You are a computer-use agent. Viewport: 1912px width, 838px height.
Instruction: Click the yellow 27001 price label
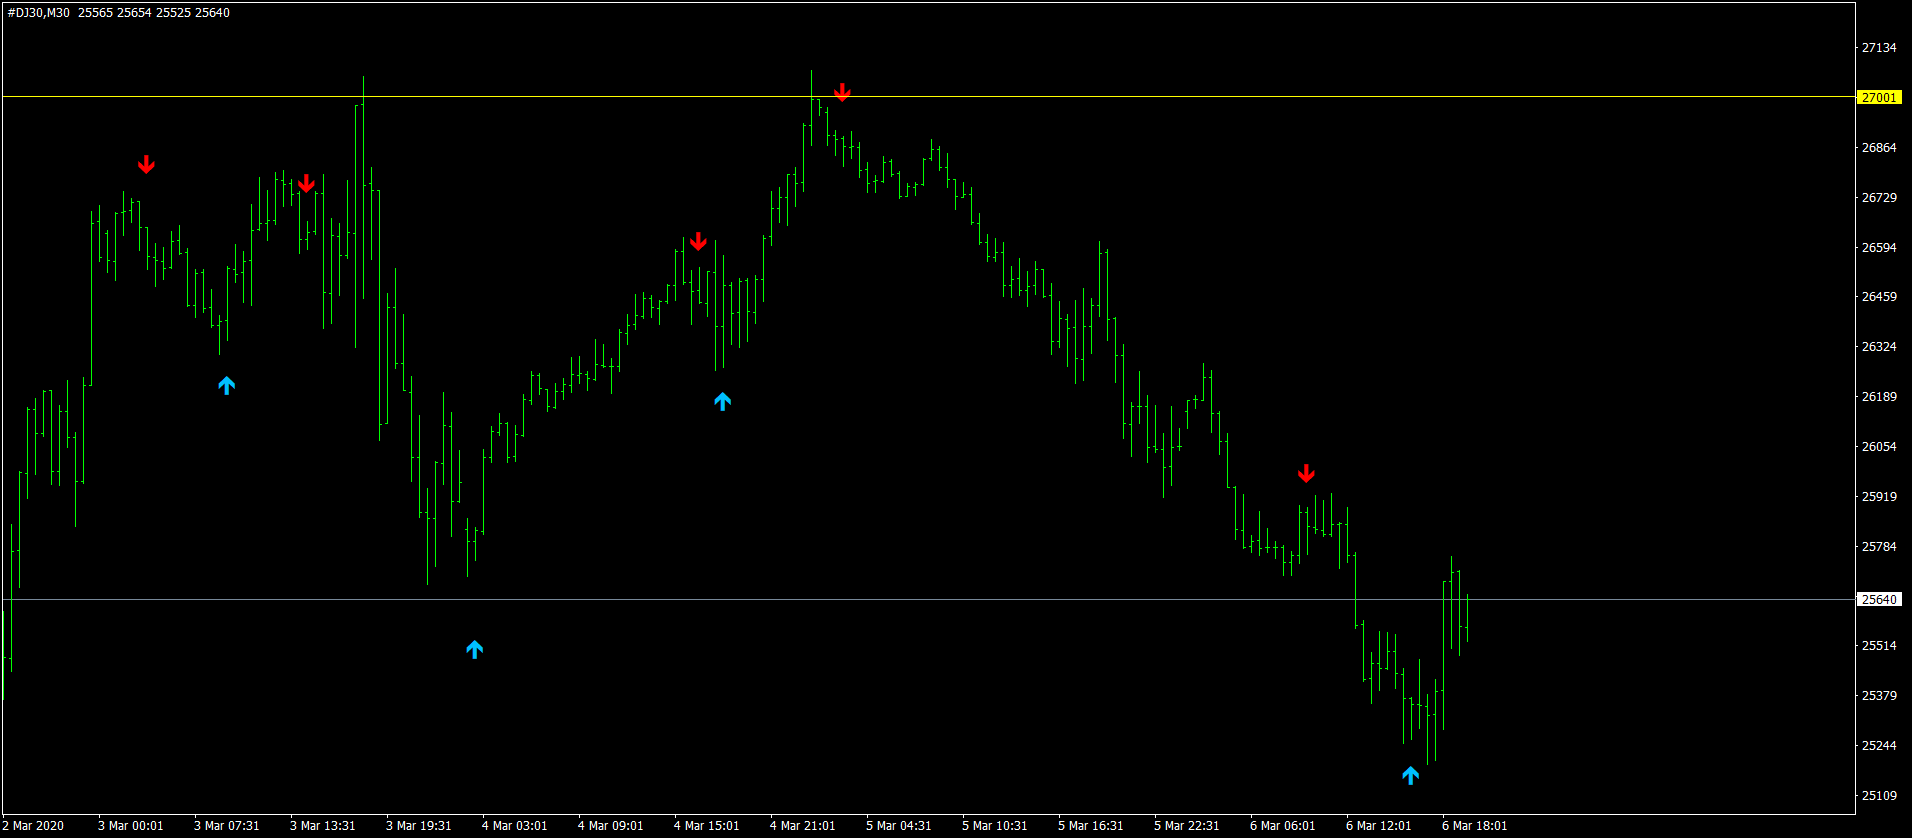tap(1879, 97)
